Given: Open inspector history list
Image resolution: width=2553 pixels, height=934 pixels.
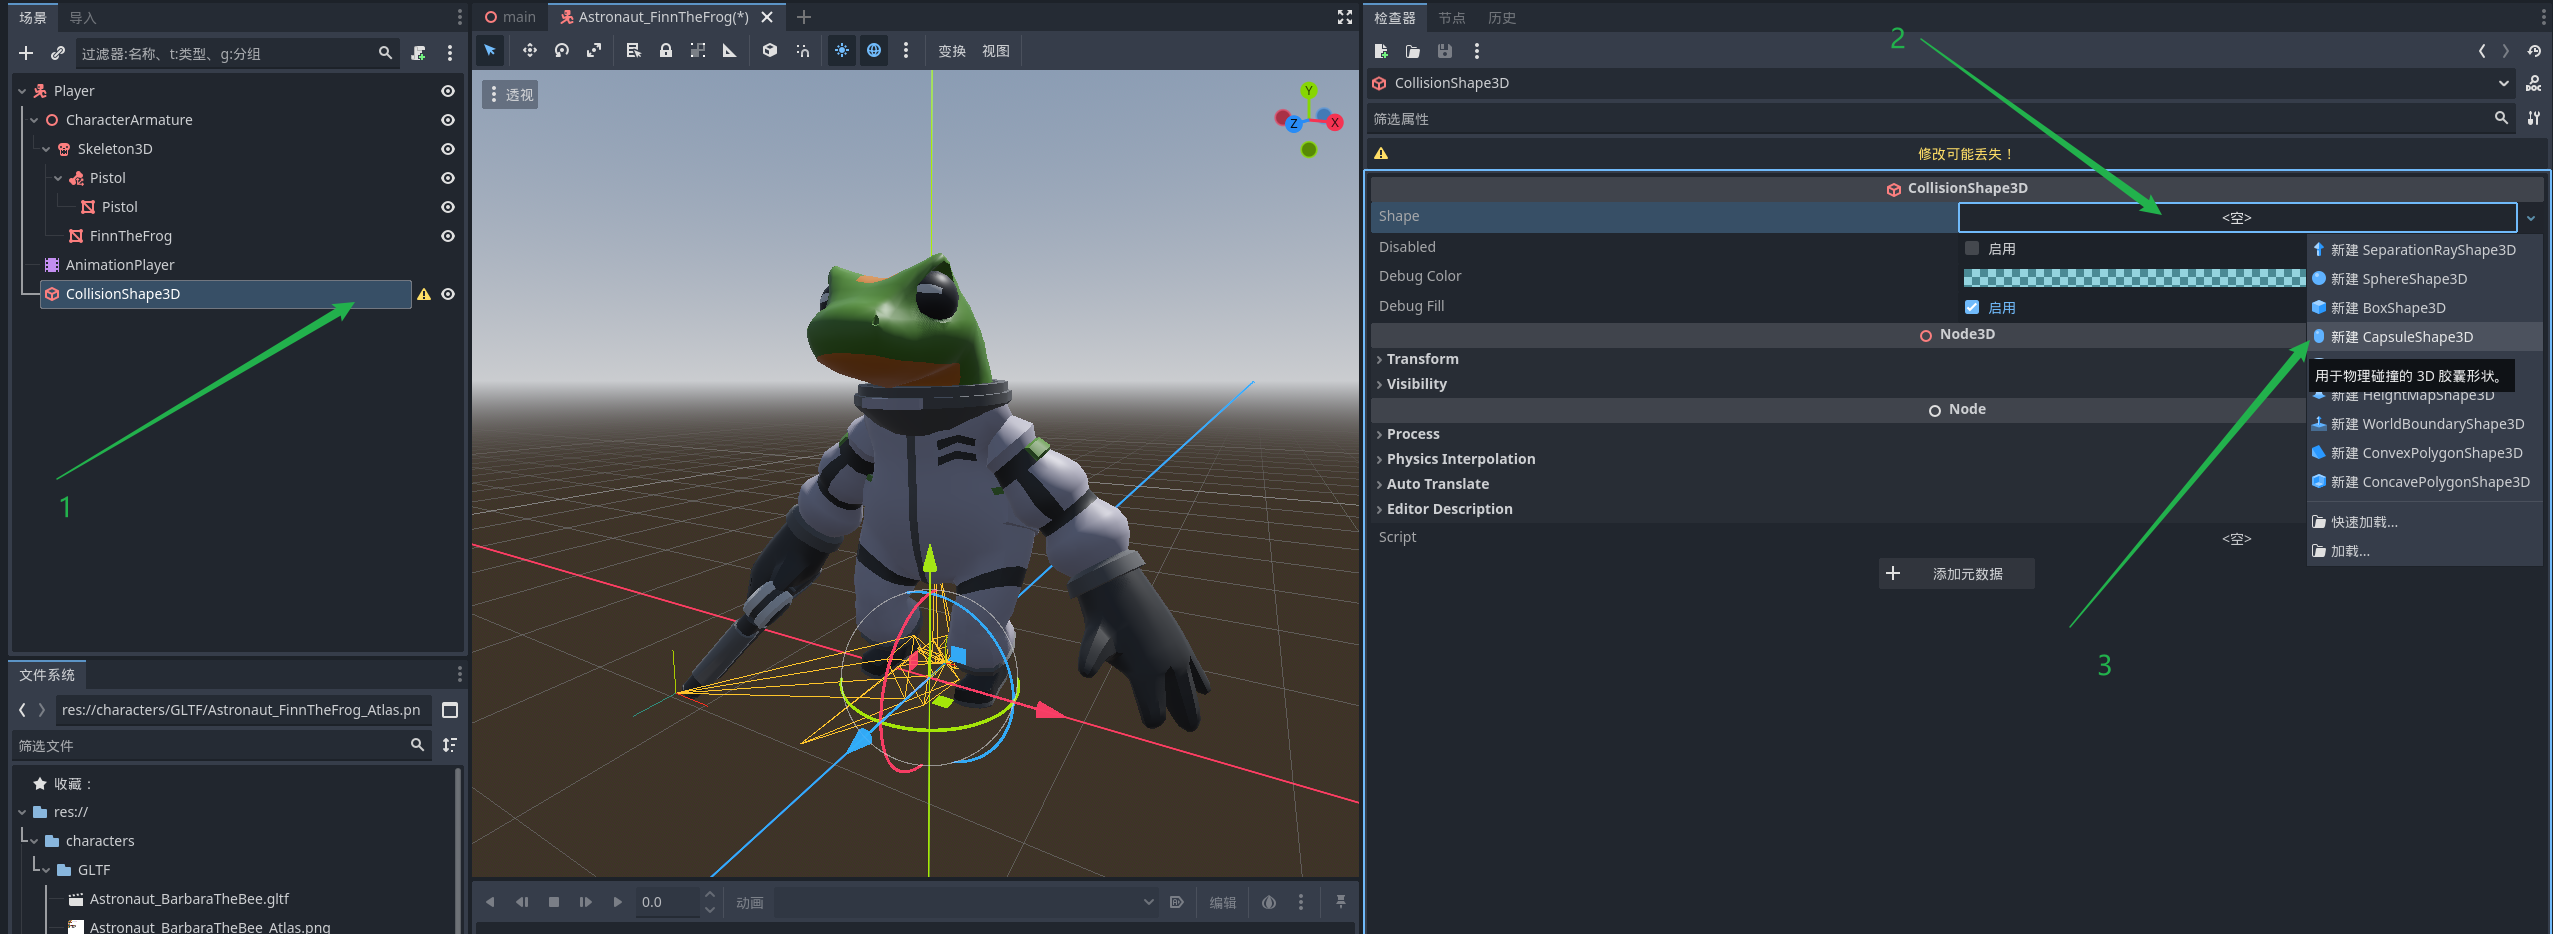Looking at the screenshot, I should (x=2534, y=51).
